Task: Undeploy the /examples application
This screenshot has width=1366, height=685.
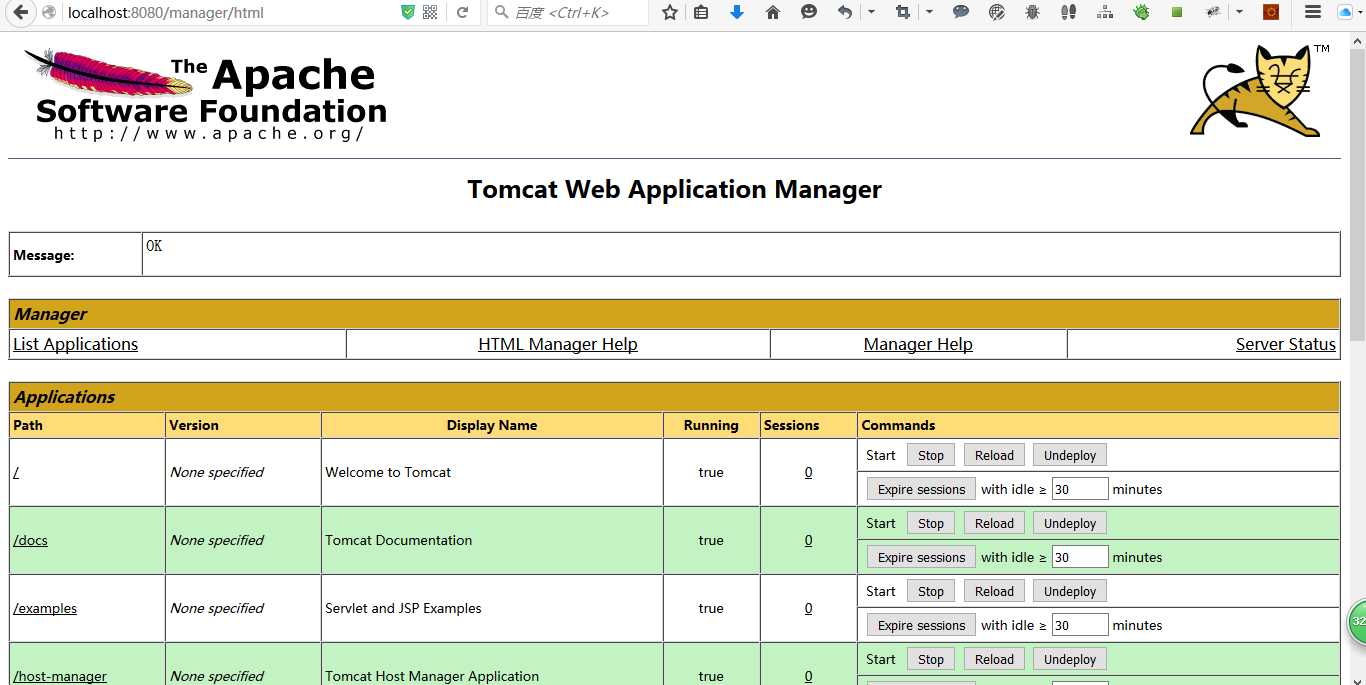Action: (1070, 591)
